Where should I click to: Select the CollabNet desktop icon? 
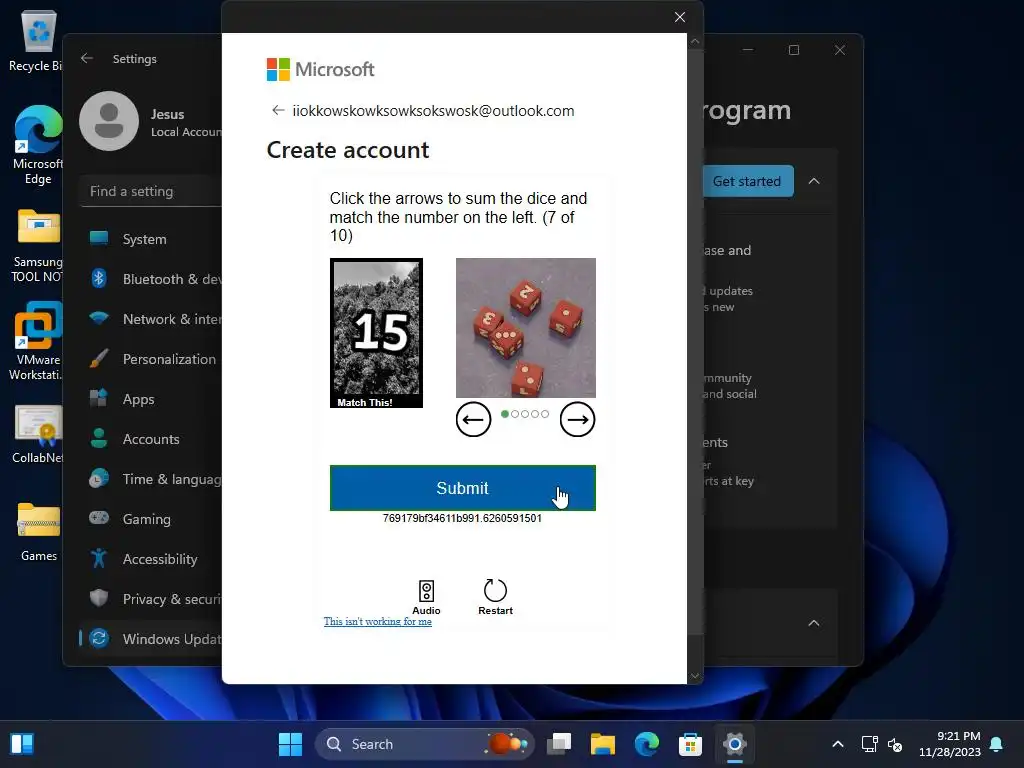[x=38, y=434]
